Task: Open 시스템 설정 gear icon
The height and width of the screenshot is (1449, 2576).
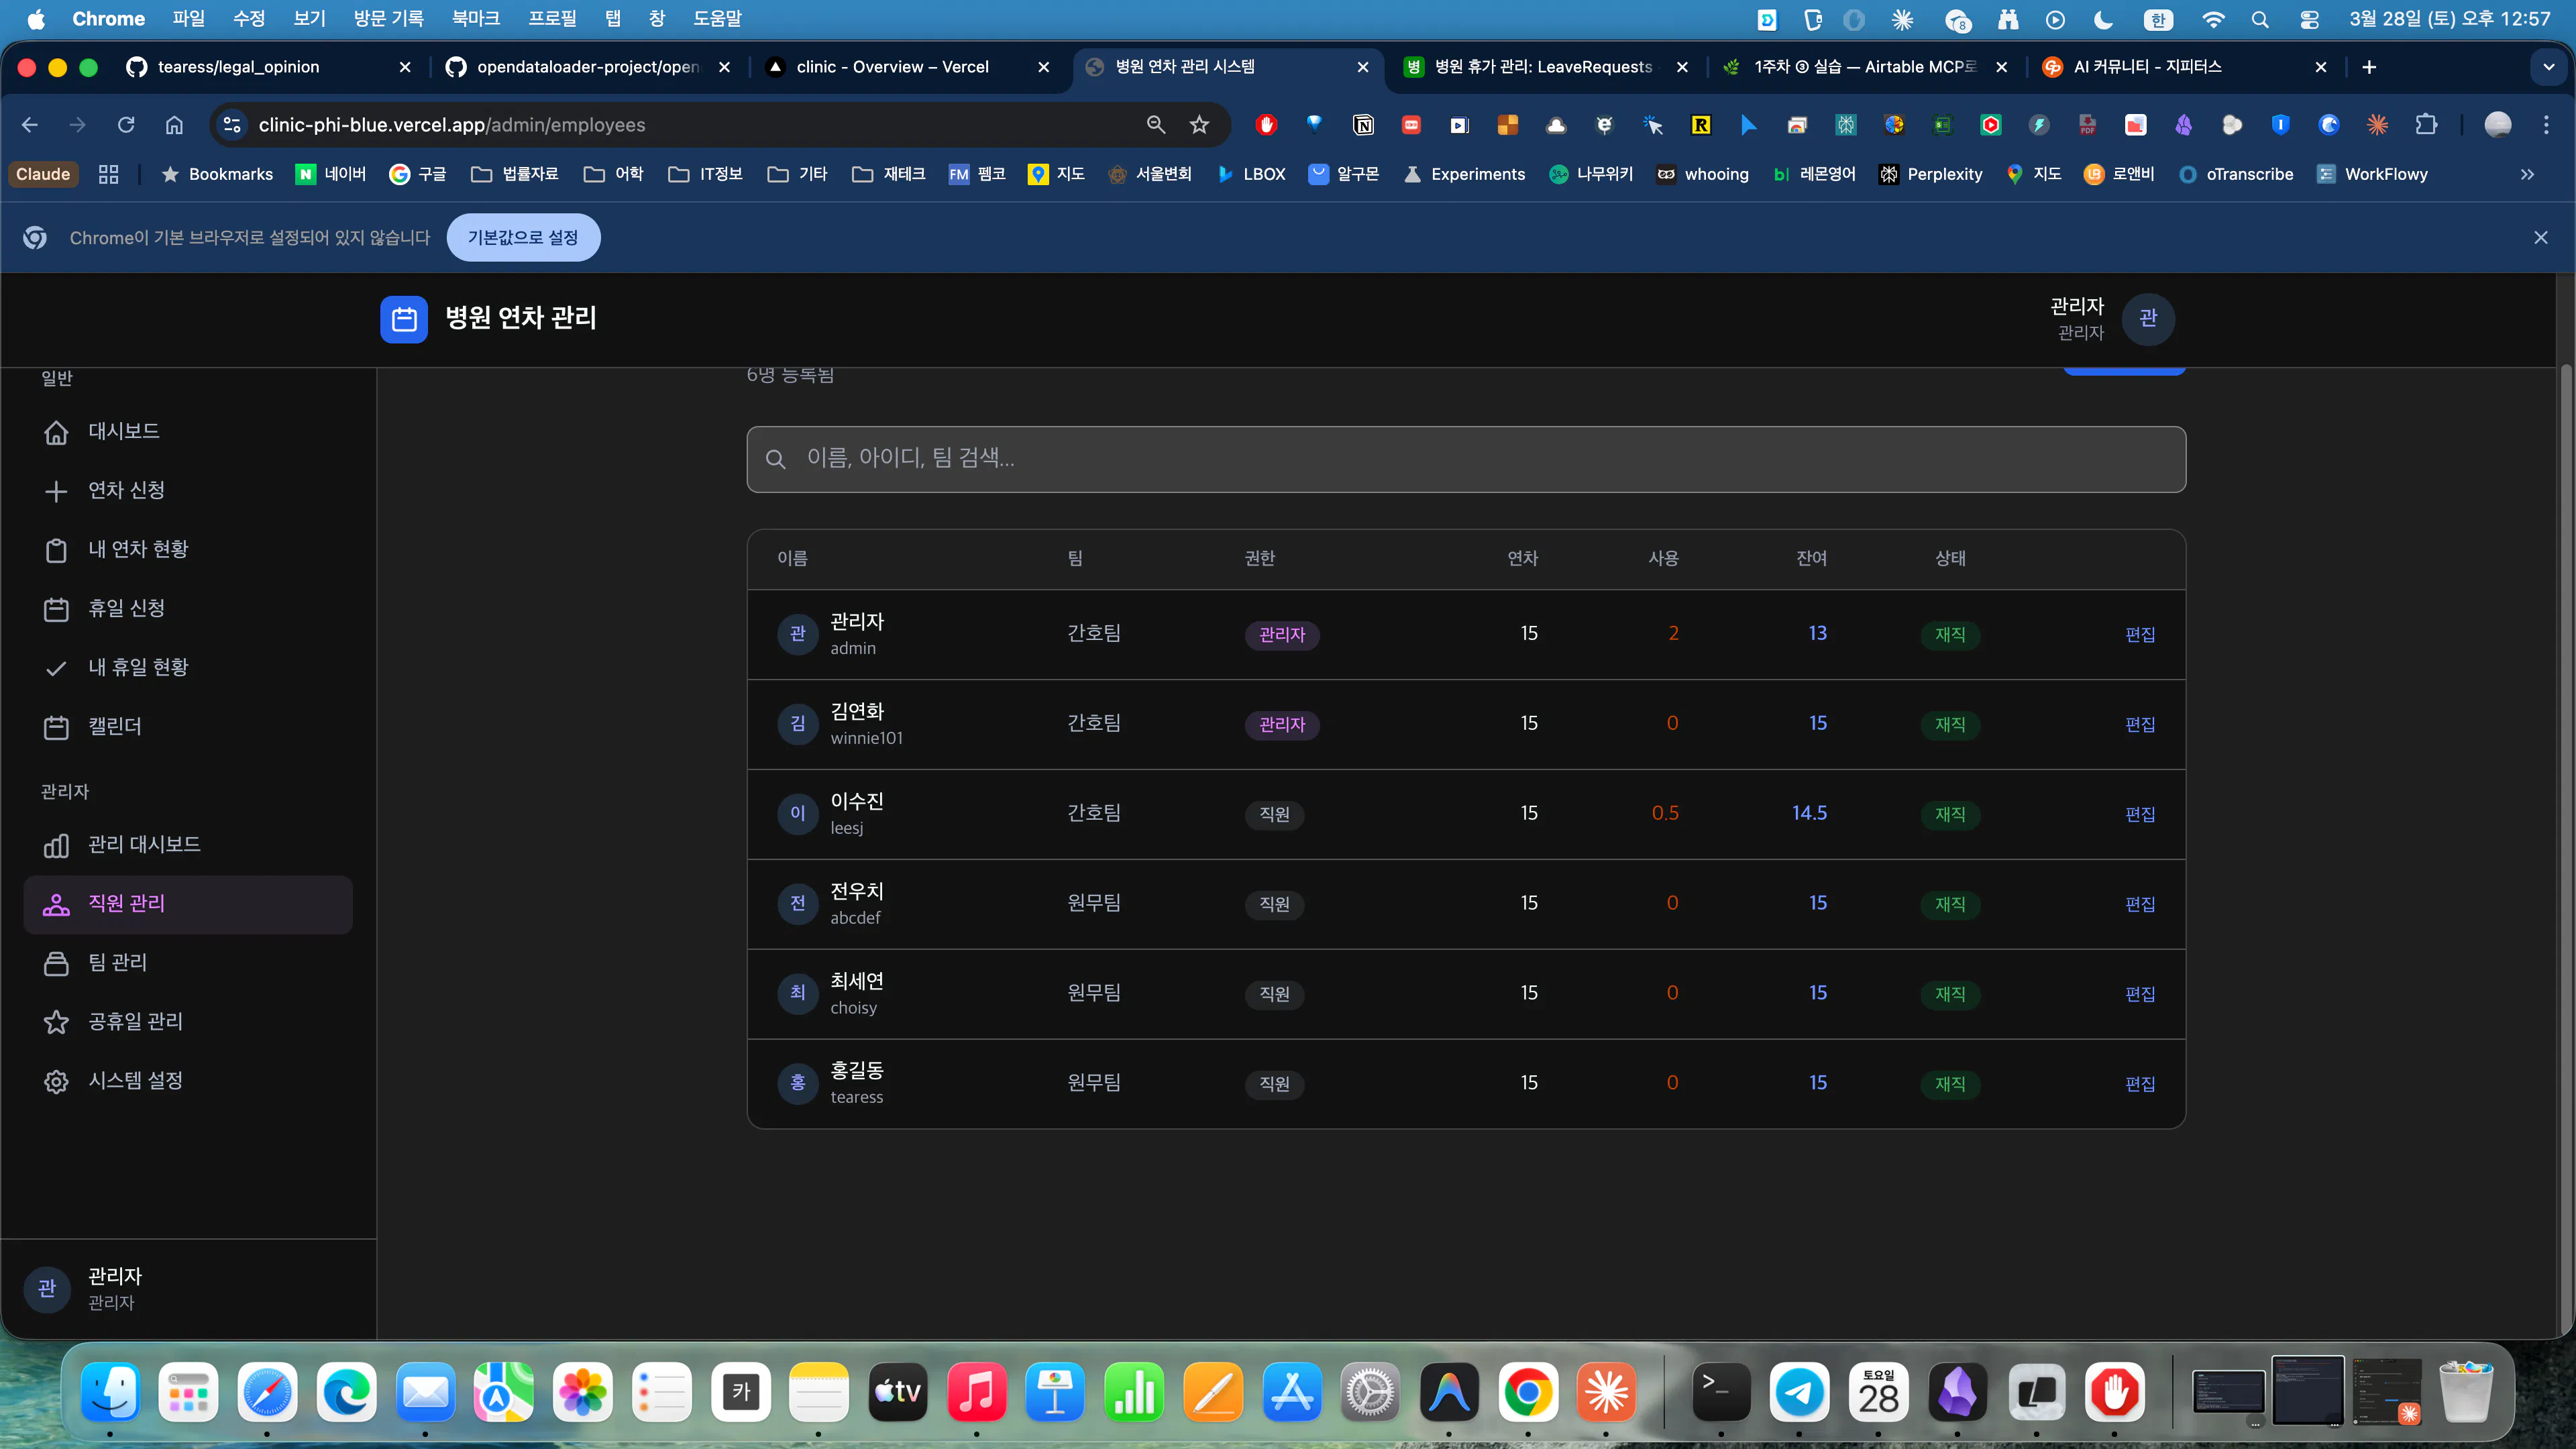Action: click(56, 1081)
